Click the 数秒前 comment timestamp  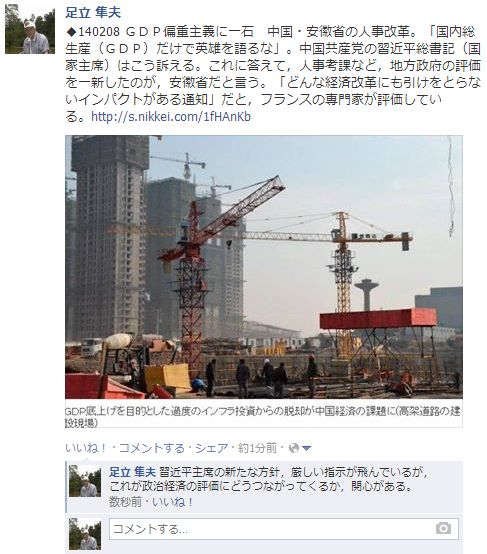point(125,502)
